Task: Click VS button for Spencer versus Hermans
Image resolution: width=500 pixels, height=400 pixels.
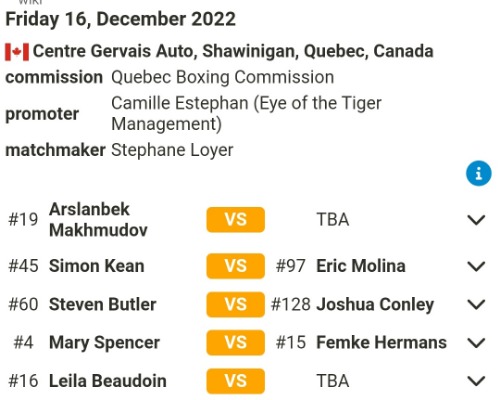Action: click(x=236, y=343)
